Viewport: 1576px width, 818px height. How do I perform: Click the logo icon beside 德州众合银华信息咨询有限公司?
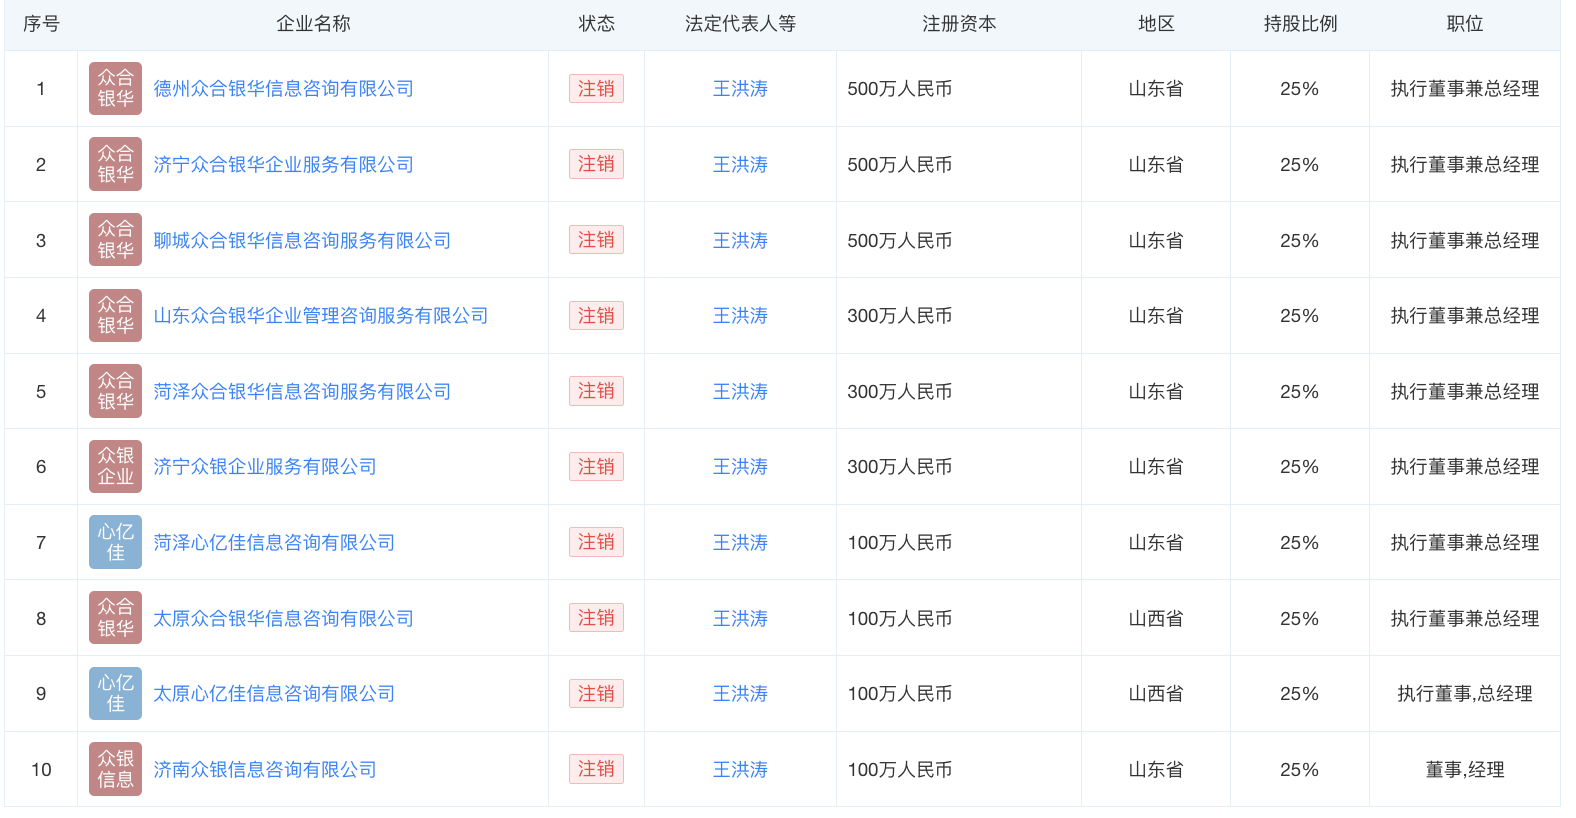pos(115,89)
